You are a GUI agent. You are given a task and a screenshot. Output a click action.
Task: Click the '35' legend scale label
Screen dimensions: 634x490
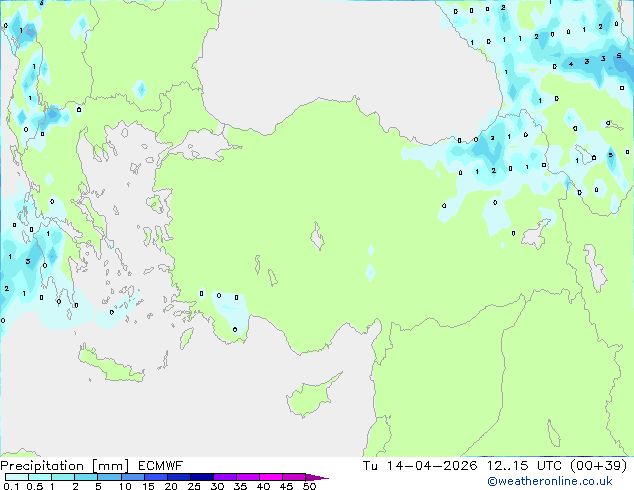pyautogui.click(x=240, y=486)
